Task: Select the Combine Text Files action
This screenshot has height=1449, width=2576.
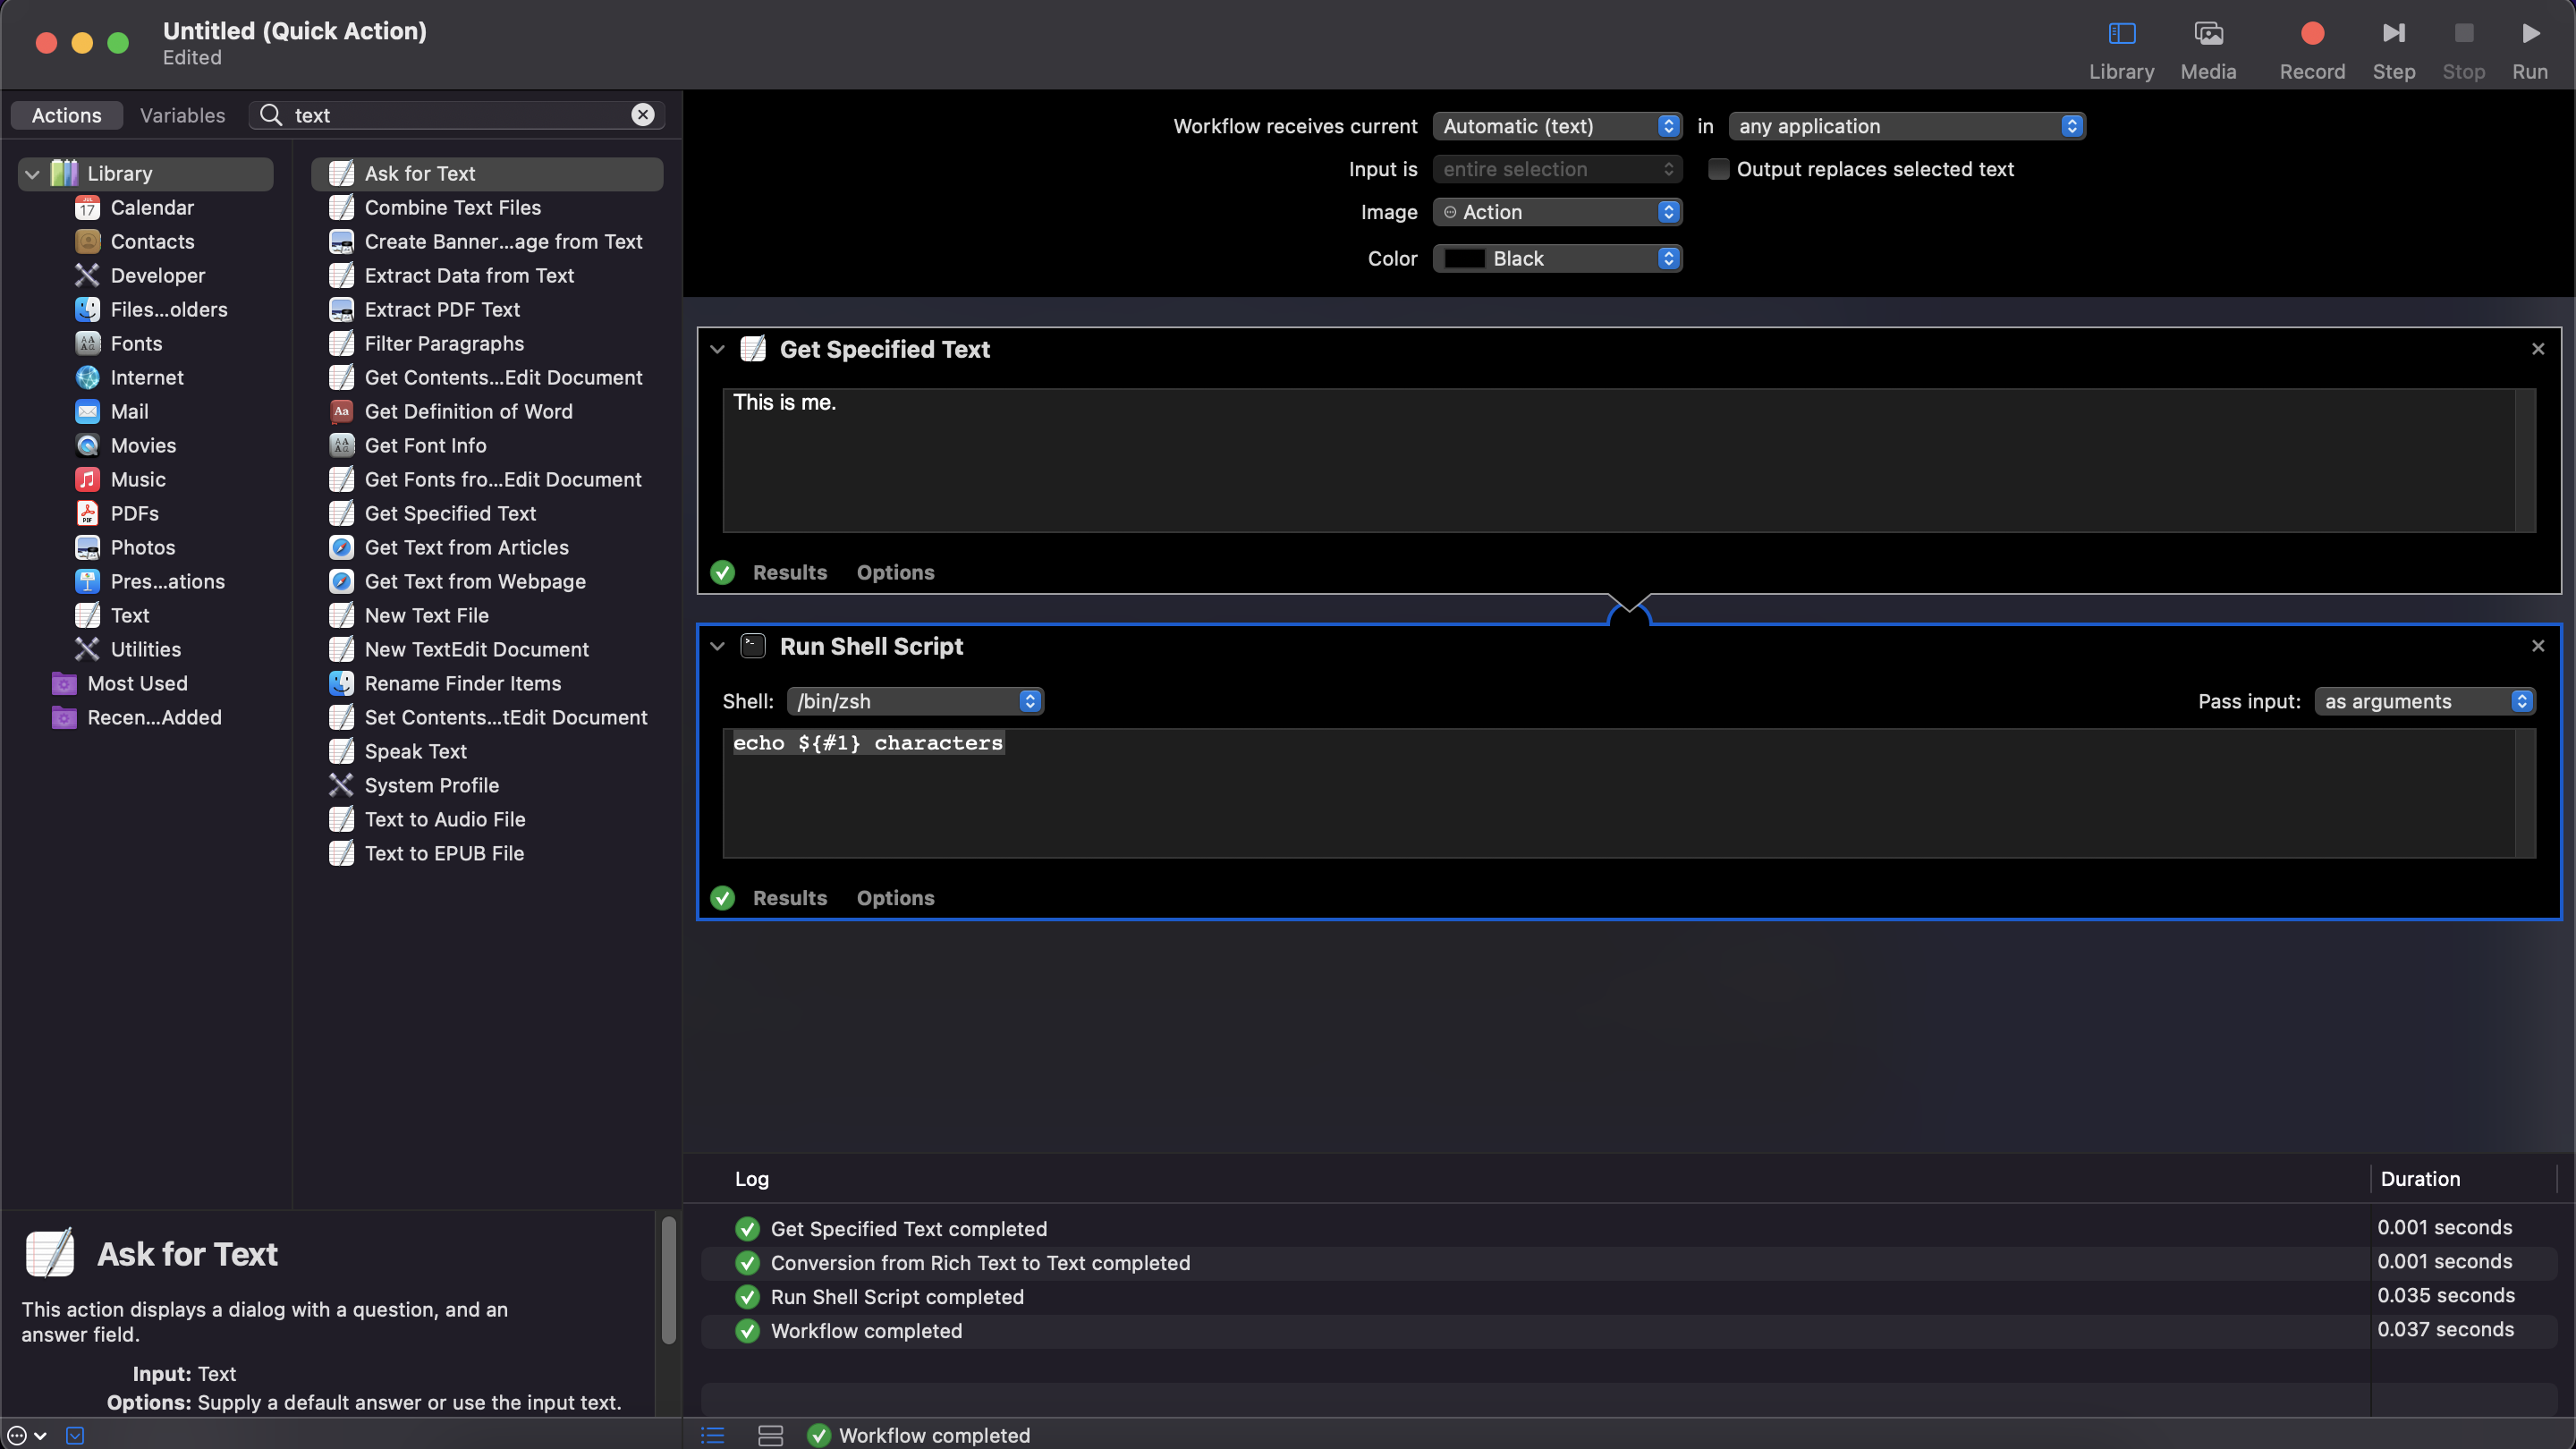Action: coord(487,207)
